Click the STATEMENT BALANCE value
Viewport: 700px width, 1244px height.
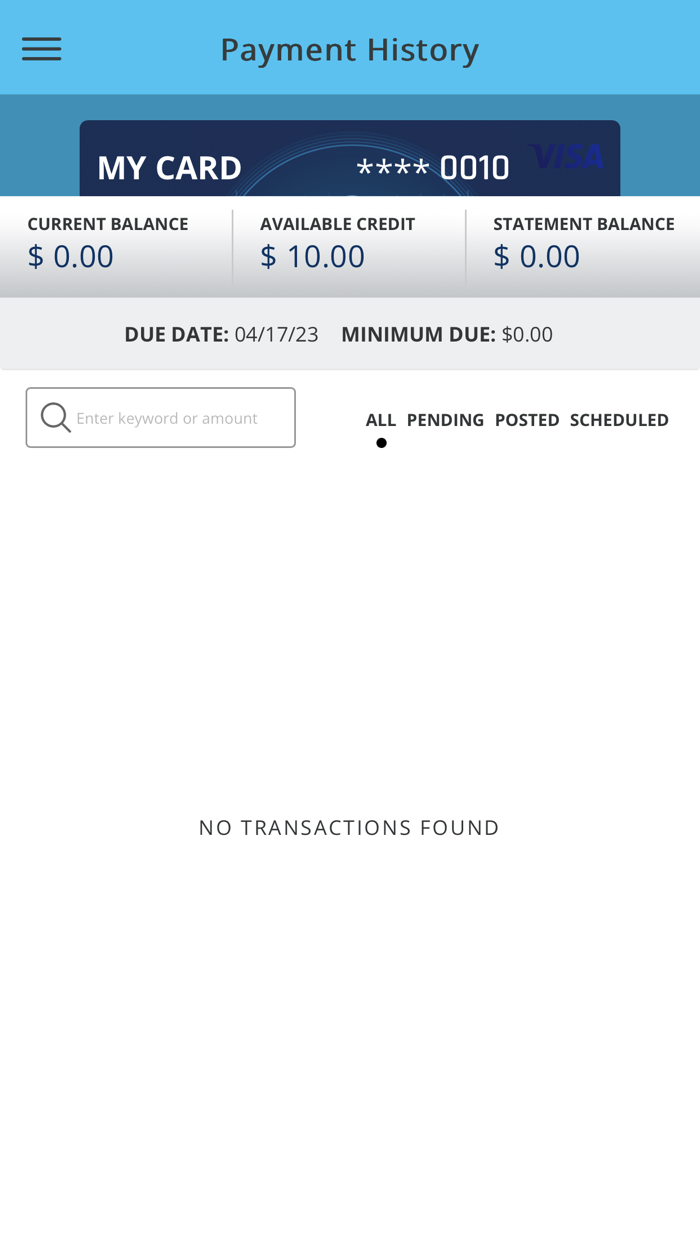[536, 255]
